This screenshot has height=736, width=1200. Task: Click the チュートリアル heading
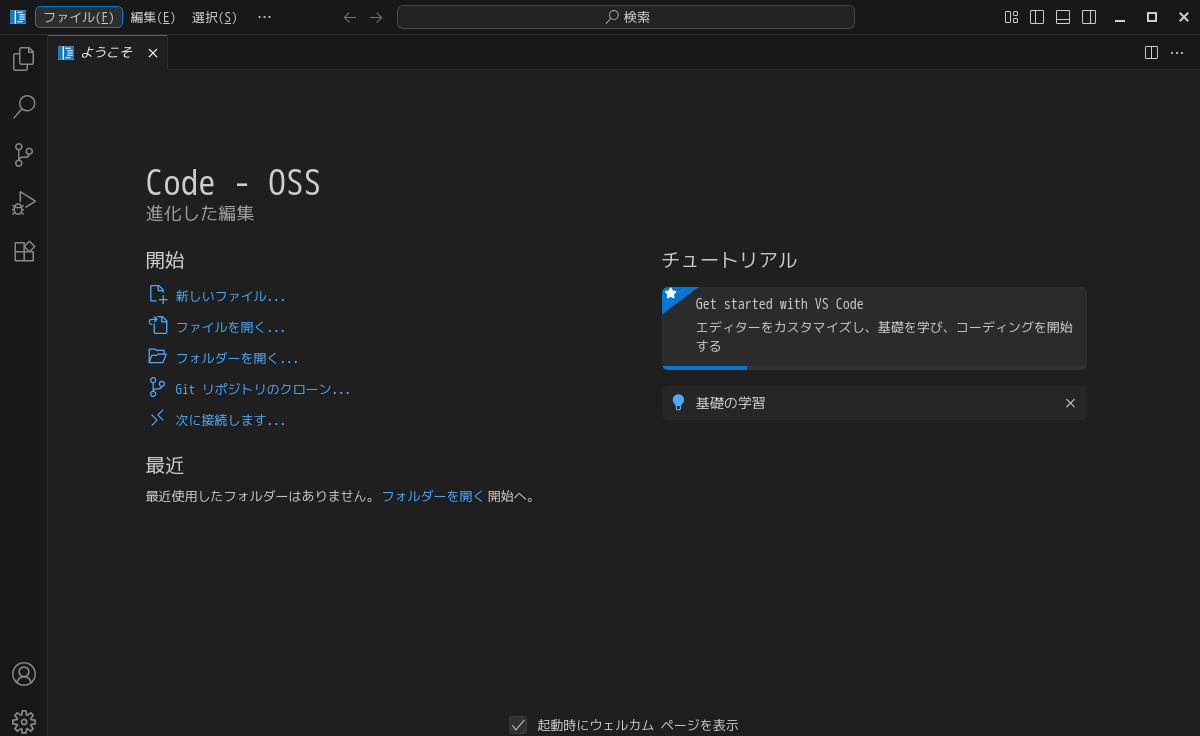click(729, 260)
